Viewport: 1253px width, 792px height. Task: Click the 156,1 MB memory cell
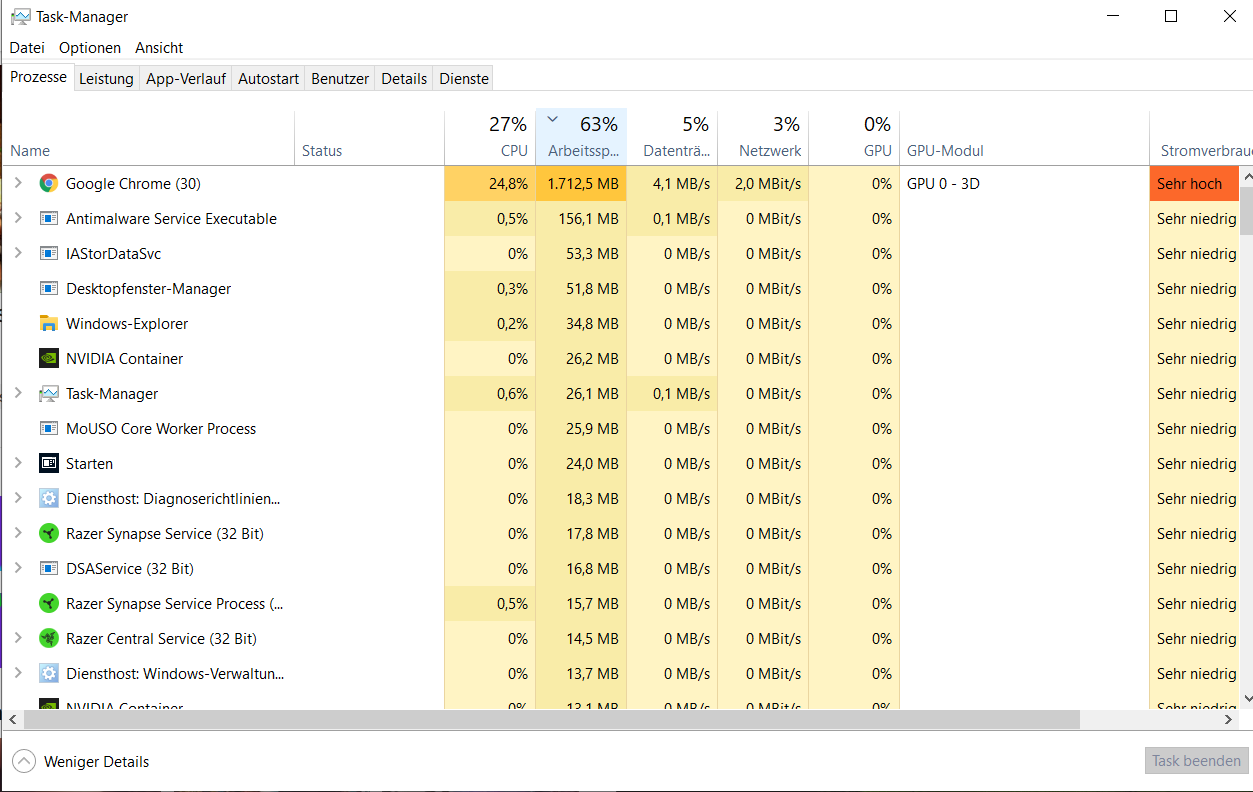[581, 218]
